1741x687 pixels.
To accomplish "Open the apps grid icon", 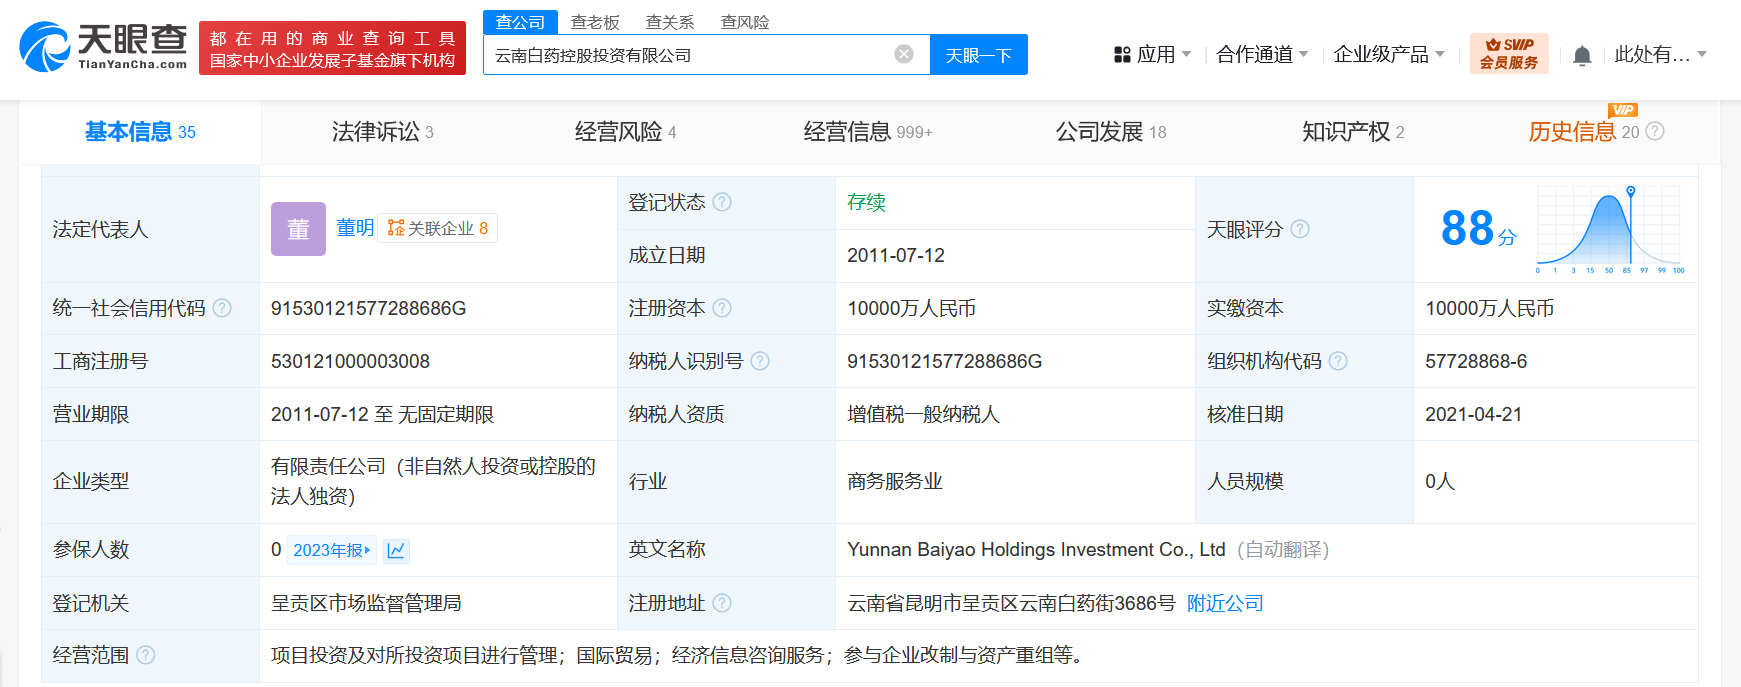I will [x=1122, y=55].
